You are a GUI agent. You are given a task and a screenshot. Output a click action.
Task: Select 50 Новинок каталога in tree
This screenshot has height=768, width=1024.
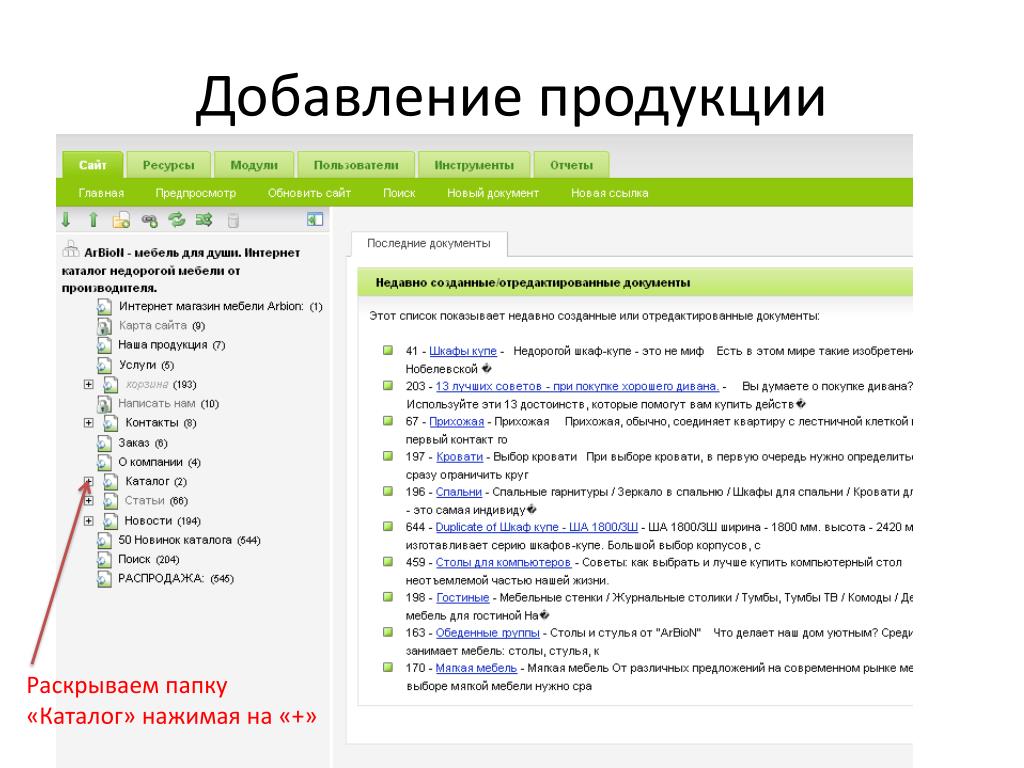pos(189,540)
